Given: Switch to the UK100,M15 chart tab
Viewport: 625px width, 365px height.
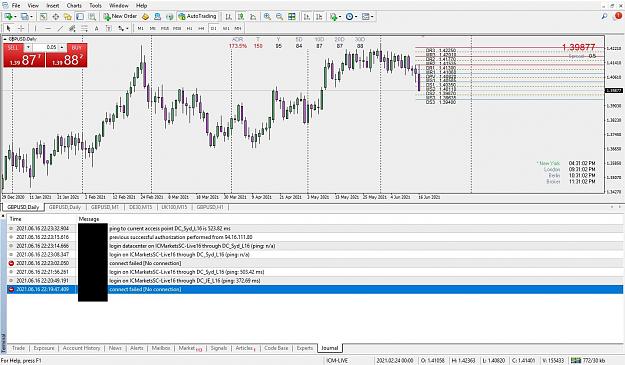Looking at the screenshot, I should point(174,207).
